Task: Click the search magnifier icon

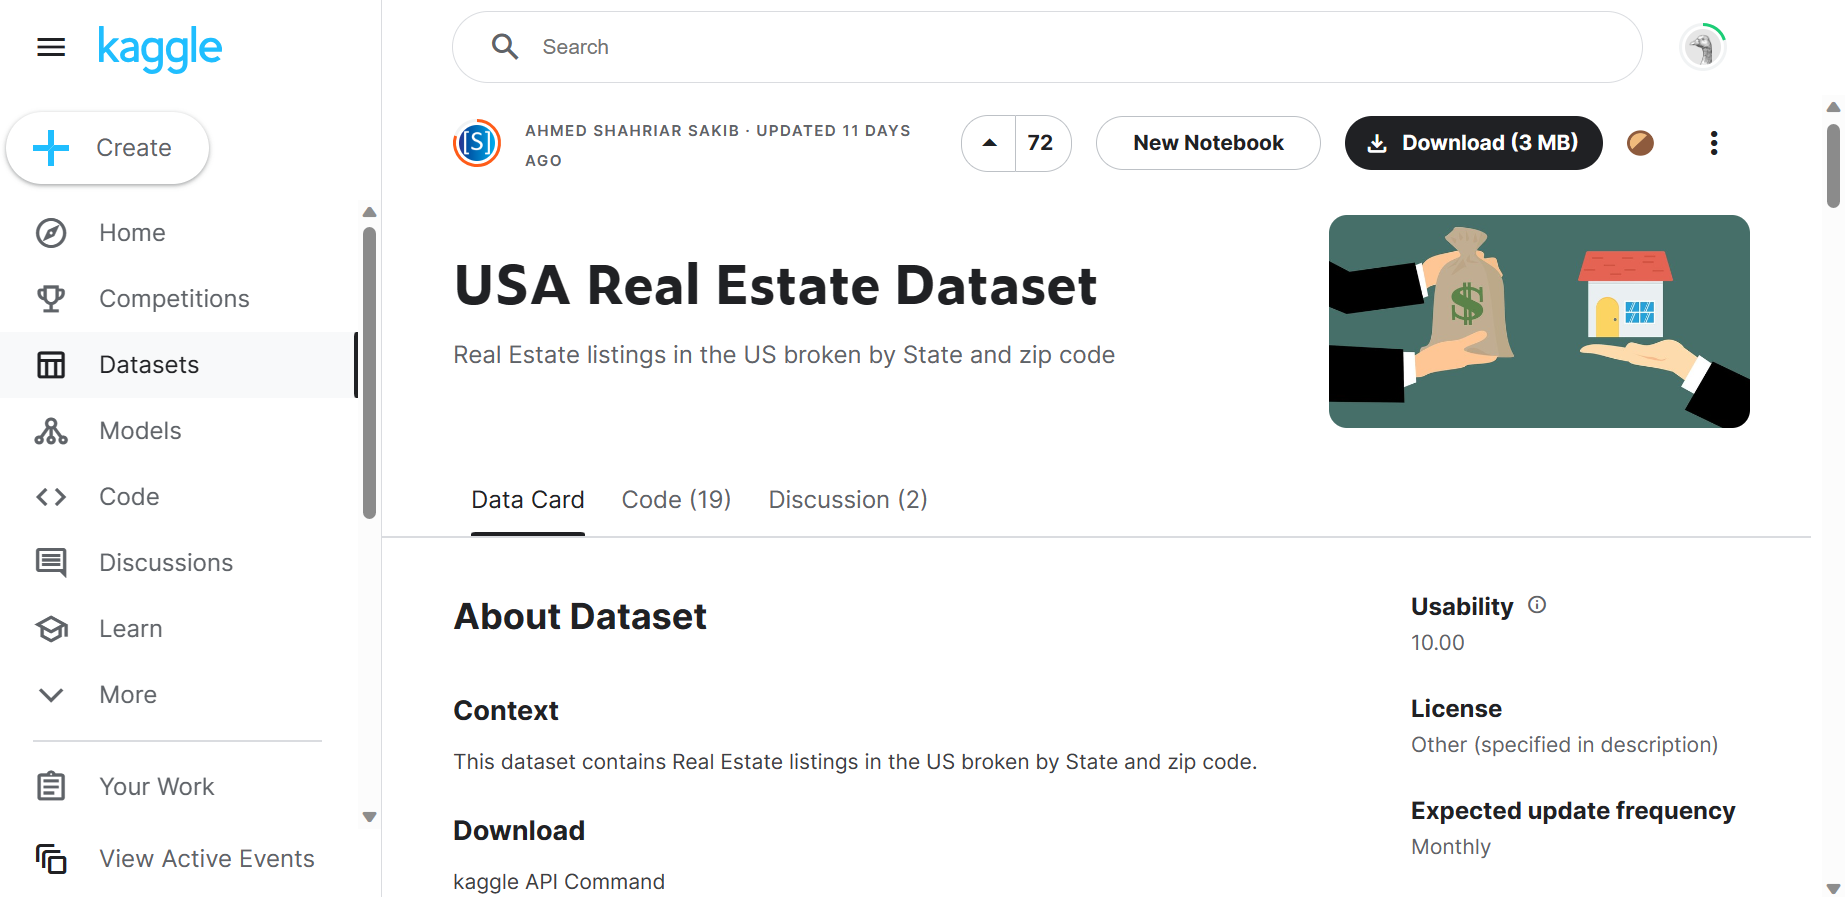Action: (x=505, y=47)
